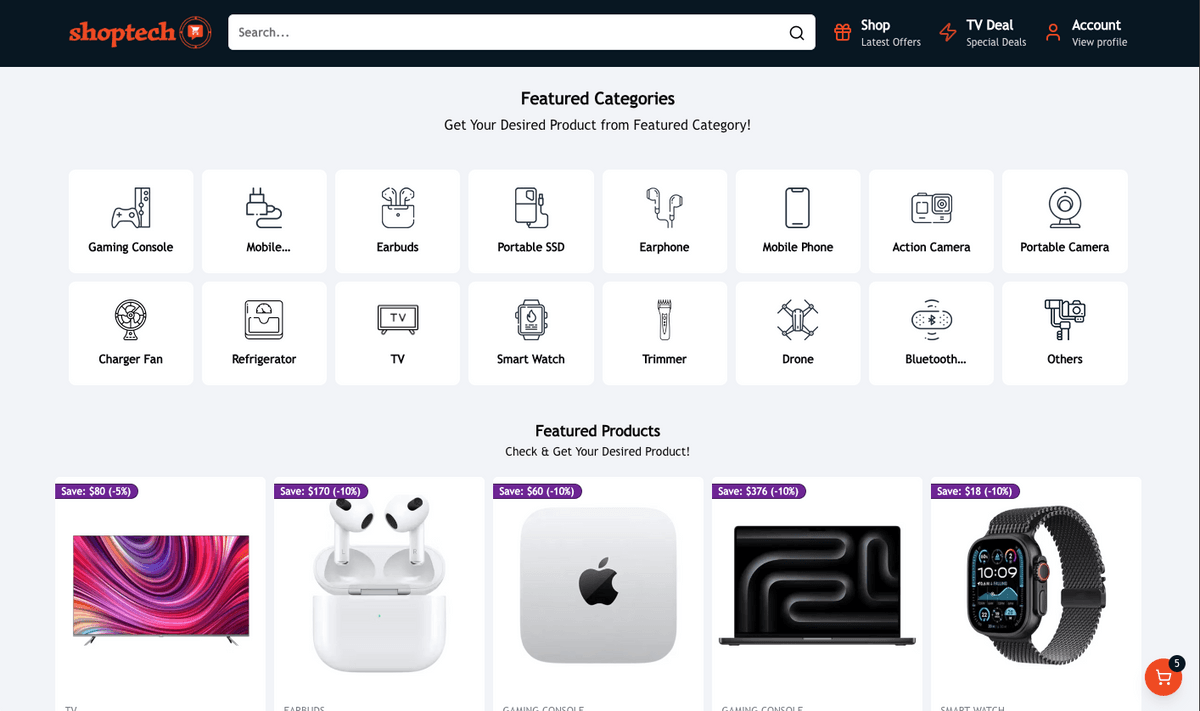
Task: Click the Save $376 (-10%) badge
Action: click(x=759, y=491)
